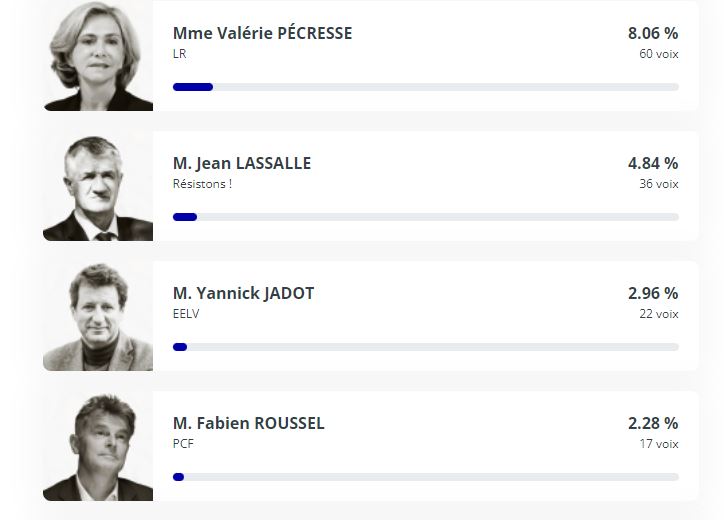Click the 4.84 % score
Viewport: 724px width, 520px height.
[653, 163]
